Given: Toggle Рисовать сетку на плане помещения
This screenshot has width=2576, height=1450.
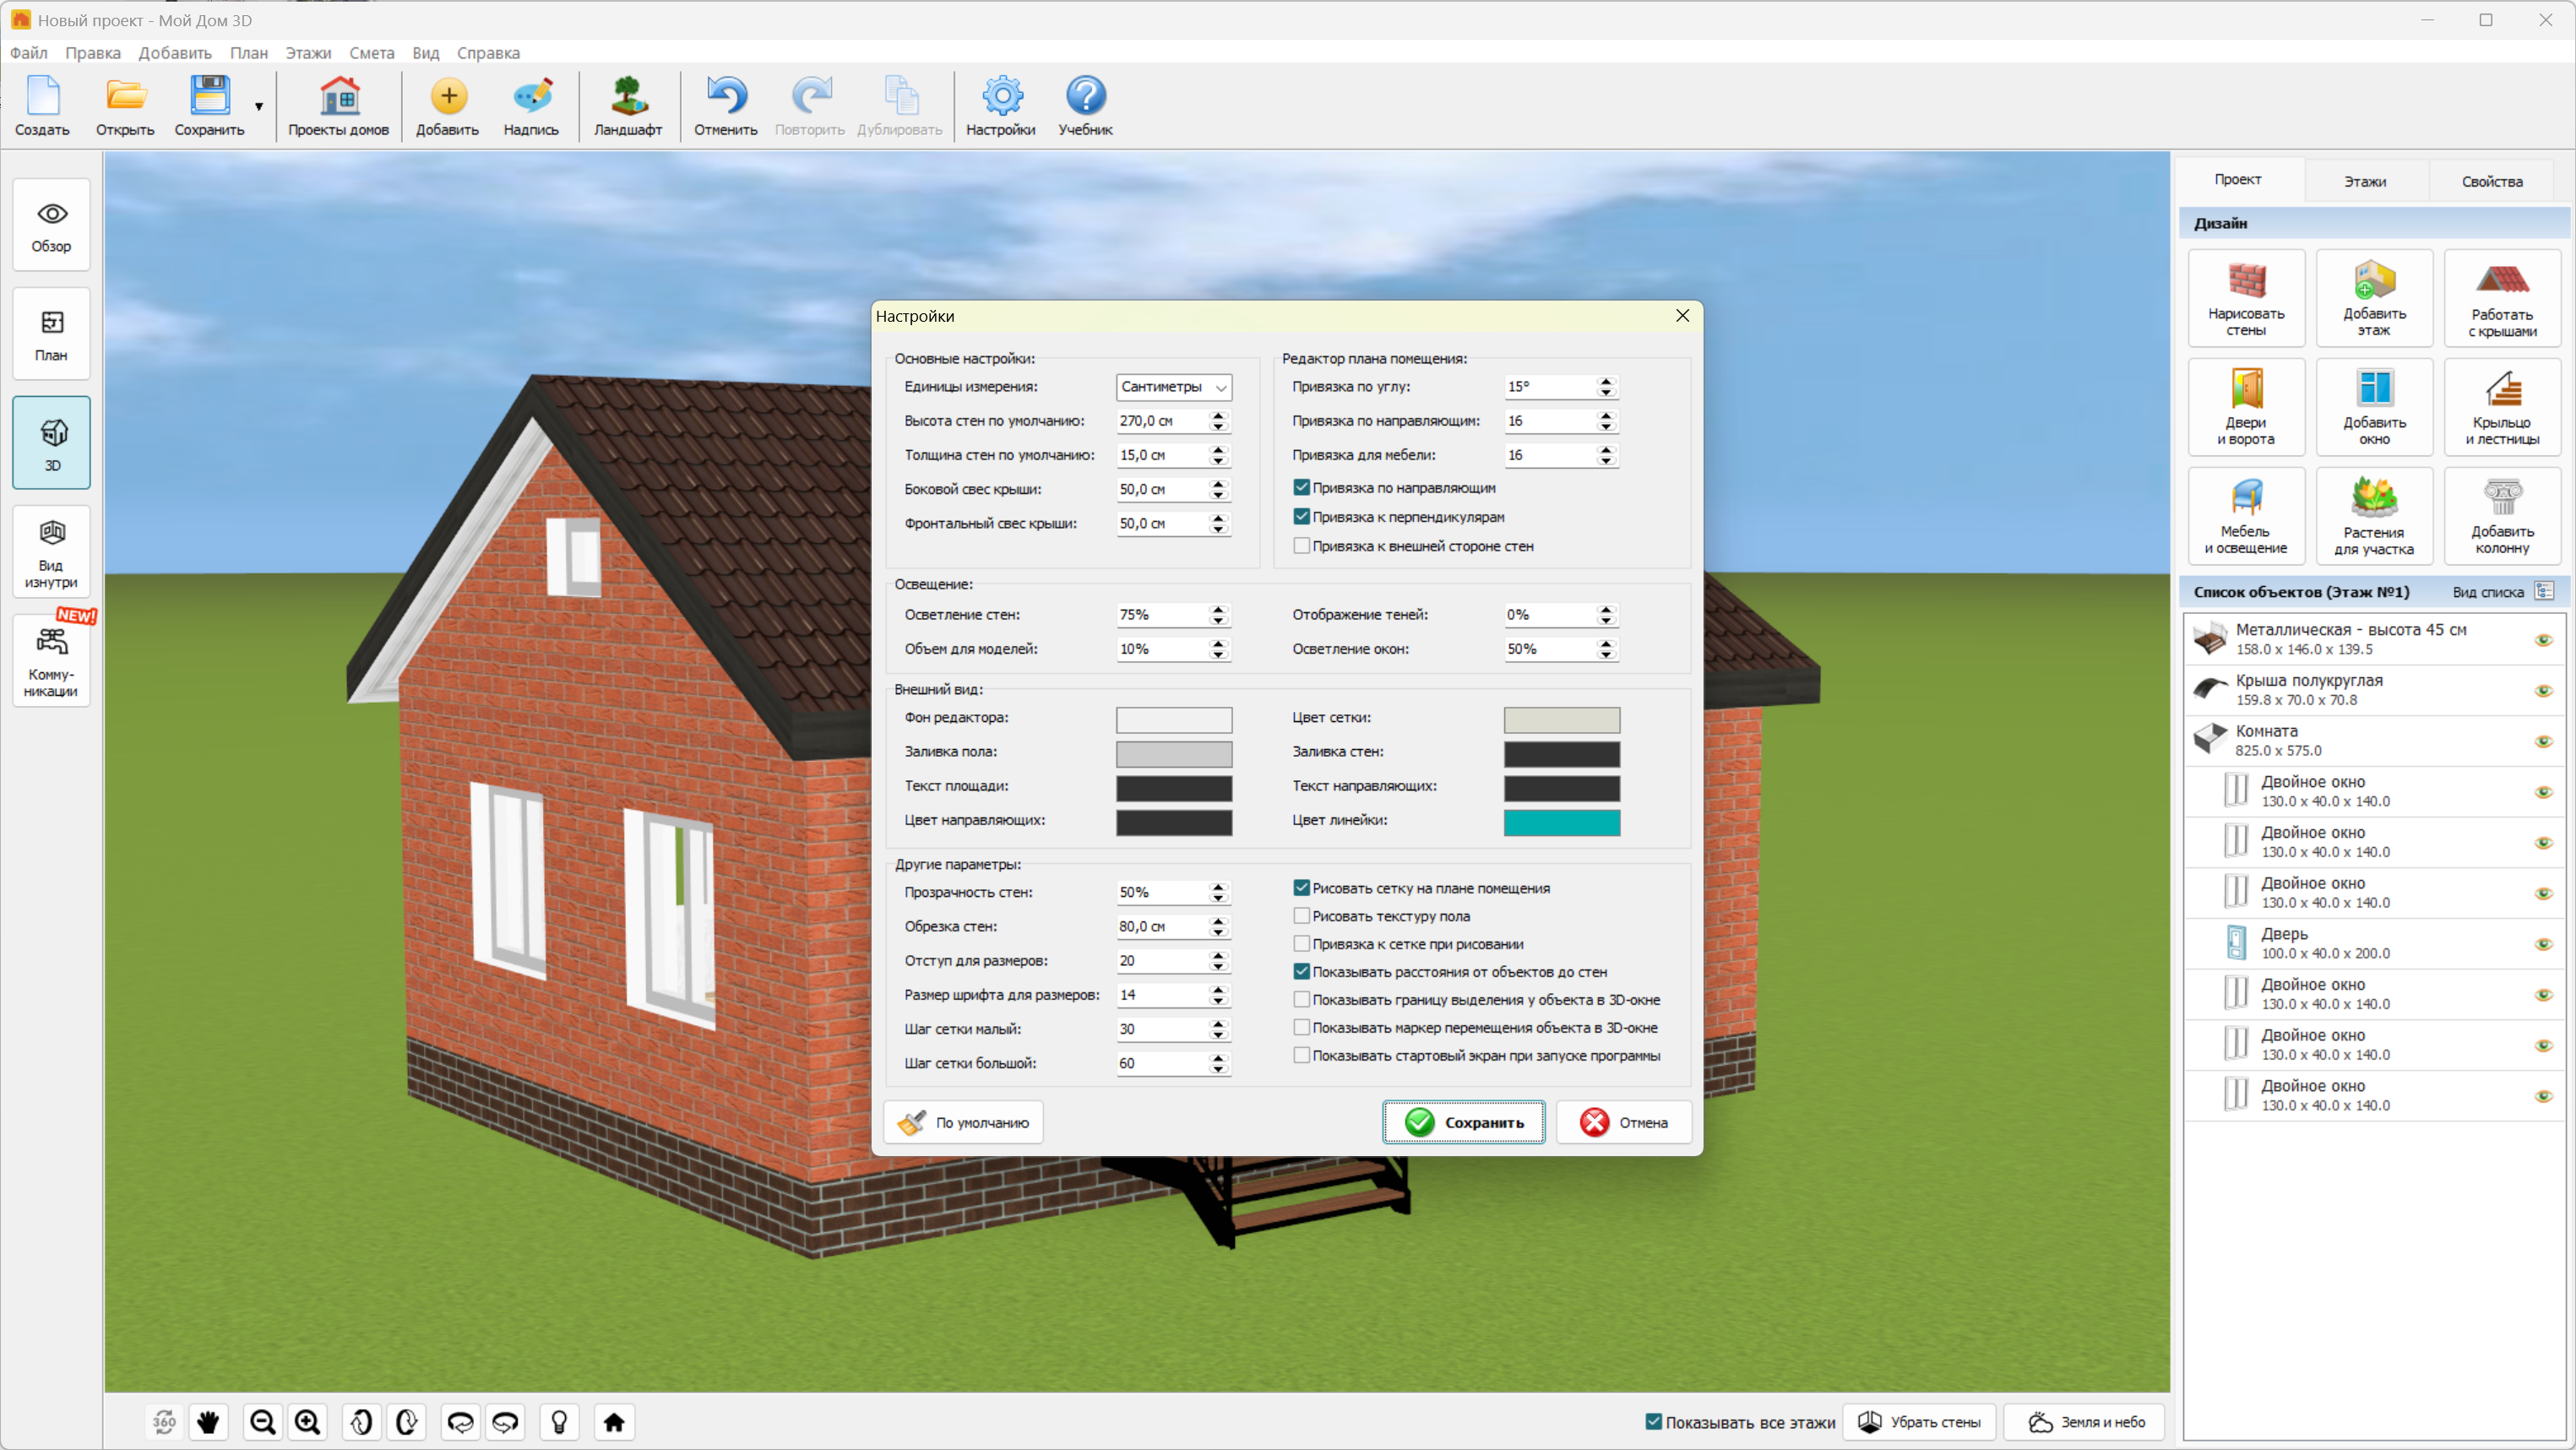Looking at the screenshot, I should (x=1301, y=888).
